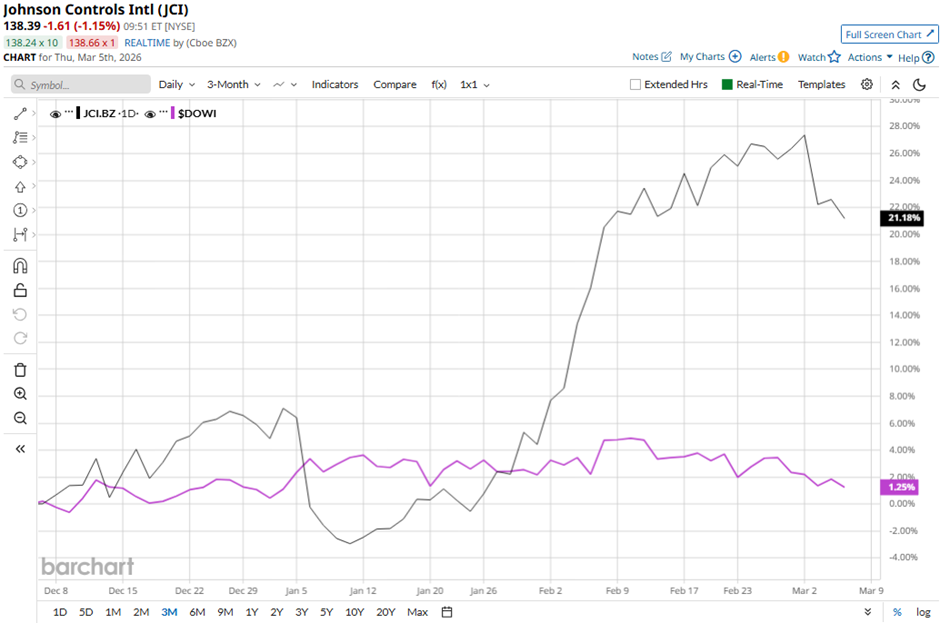
Task: Select the 3M range
Action: tap(169, 612)
